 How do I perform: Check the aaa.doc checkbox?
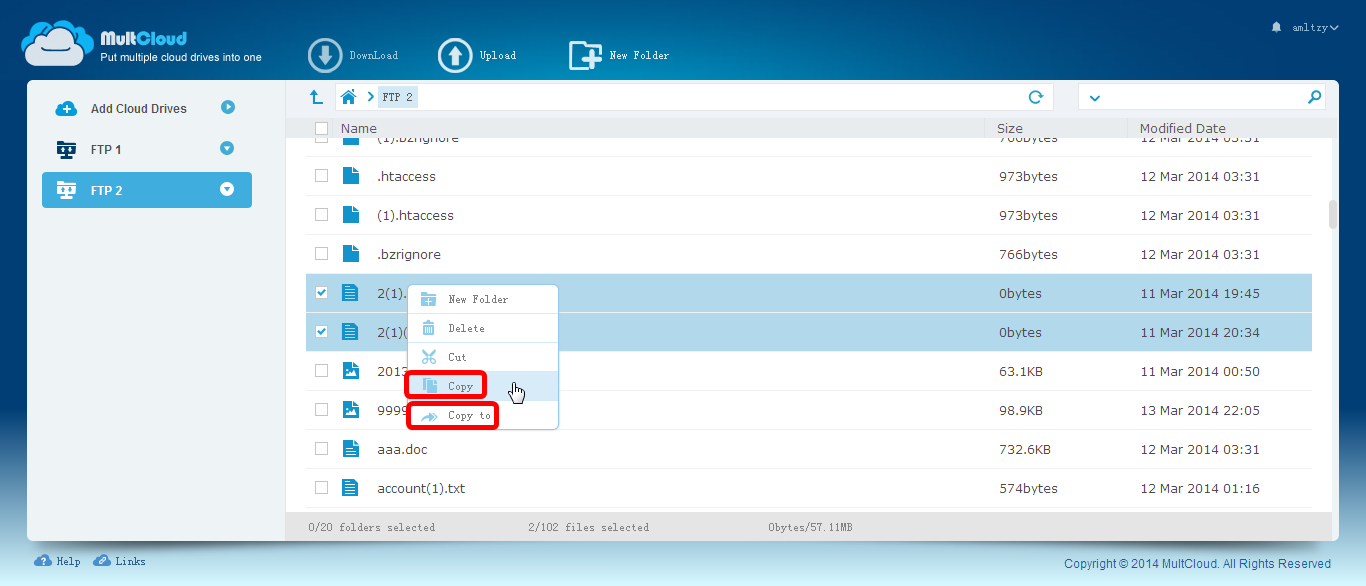click(321, 449)
